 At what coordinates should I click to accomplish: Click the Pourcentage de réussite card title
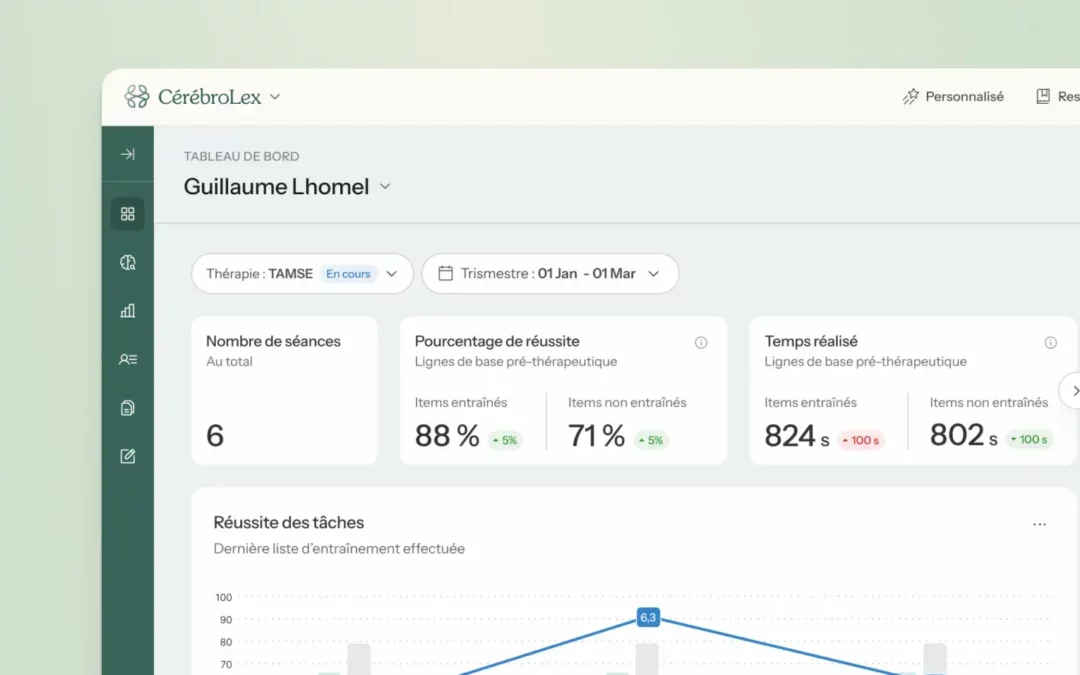coord(497,341)
